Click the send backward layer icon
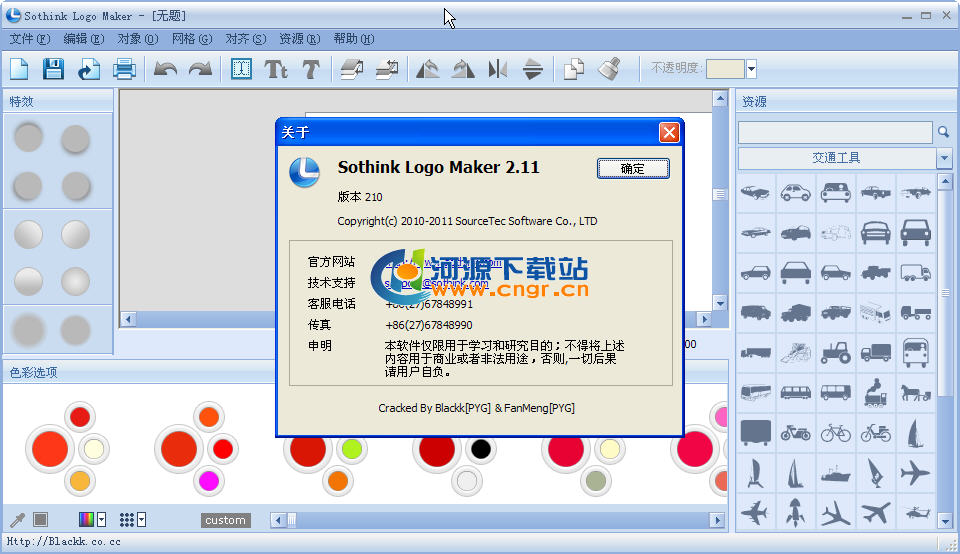Screen dimensions: 960x554 pyautogui.click(x=387, y=69)
